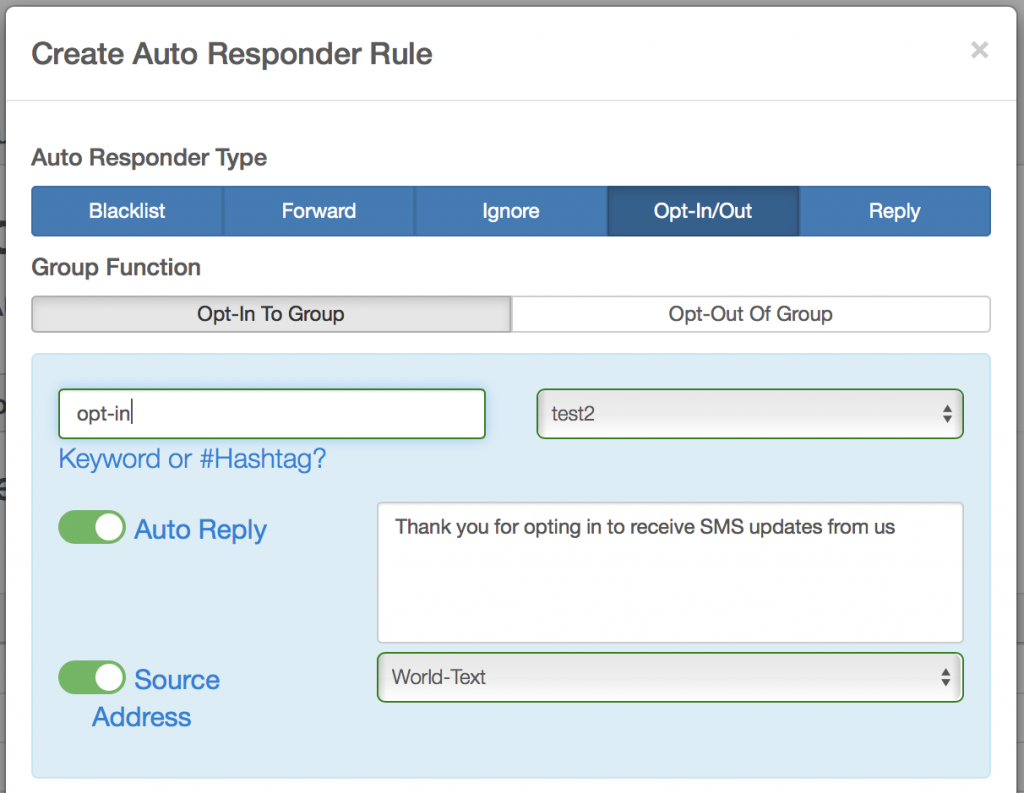
Task: Click the keyword input containing opt-in
Action: pos(271,413)
